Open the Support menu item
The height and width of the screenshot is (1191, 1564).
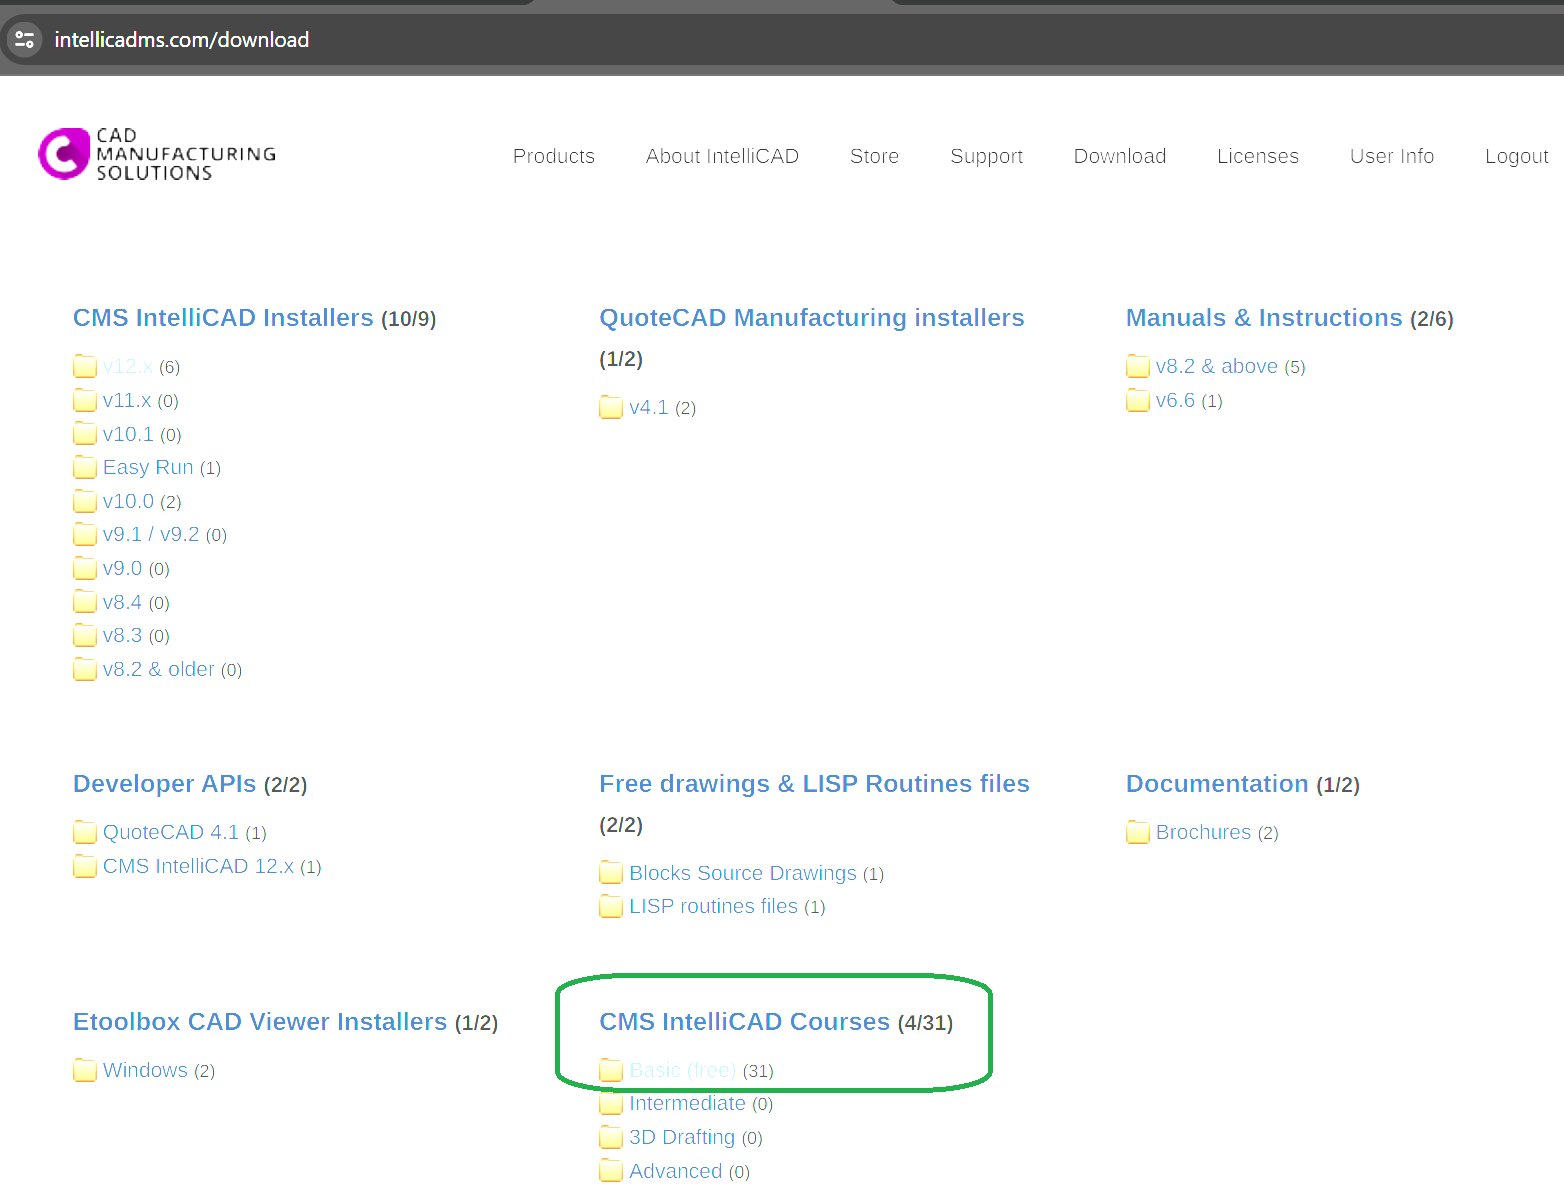[987, 156]
